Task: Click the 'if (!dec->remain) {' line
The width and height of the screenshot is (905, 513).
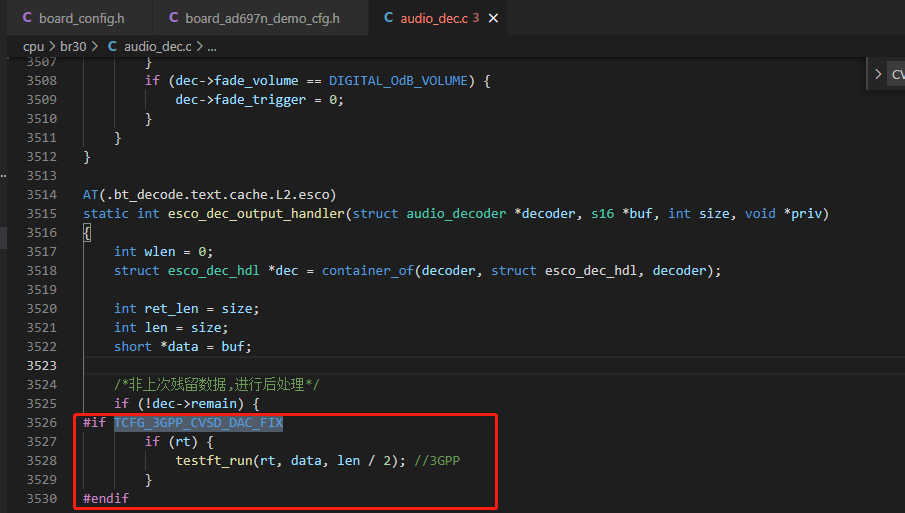Action: pos(186,404)
